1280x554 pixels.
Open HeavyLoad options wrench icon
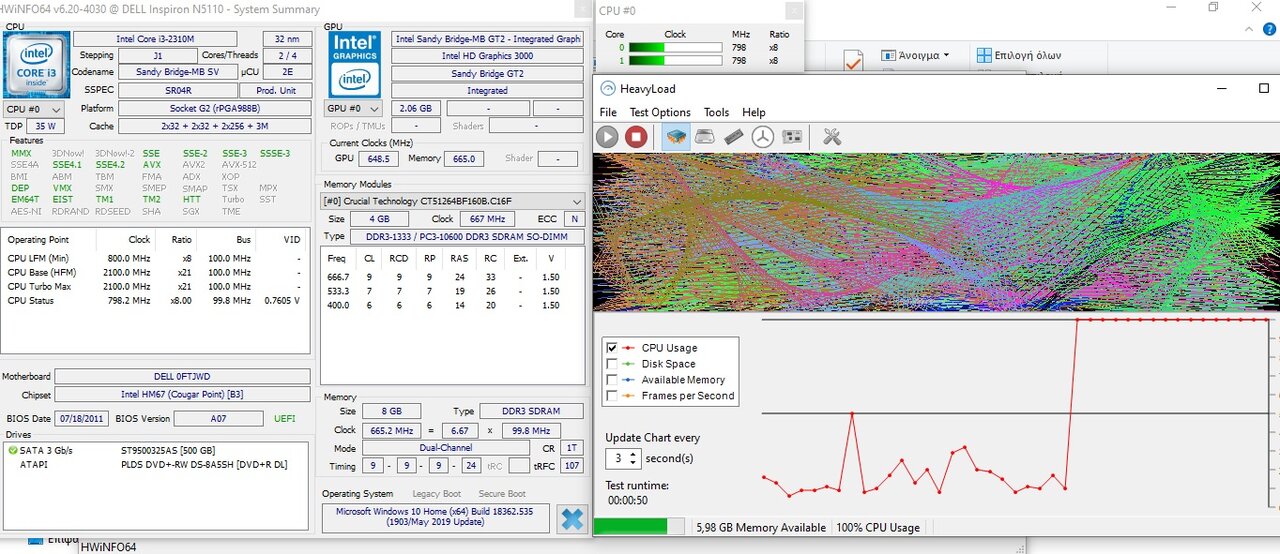(x=832, y=137)
